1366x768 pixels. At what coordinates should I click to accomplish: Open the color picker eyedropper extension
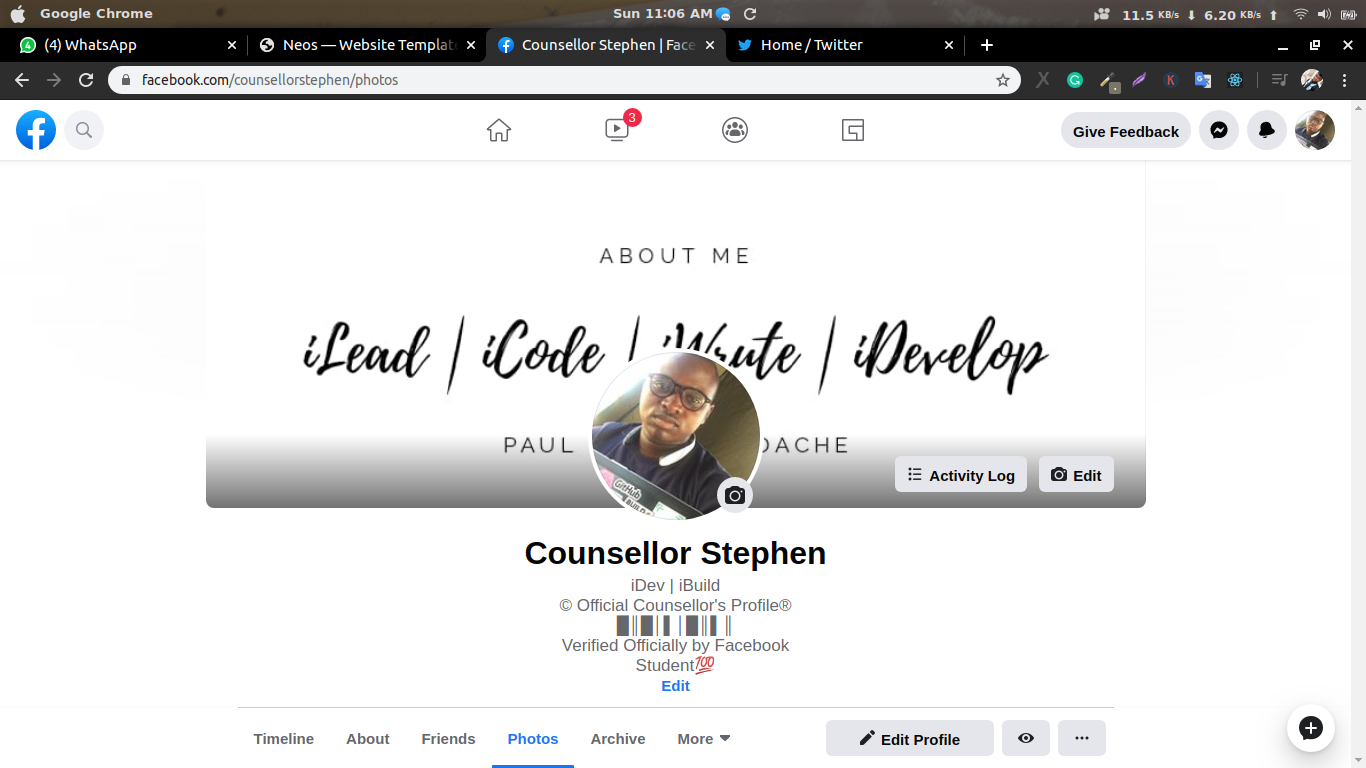pyautogui.click(x=1108, y=81)
